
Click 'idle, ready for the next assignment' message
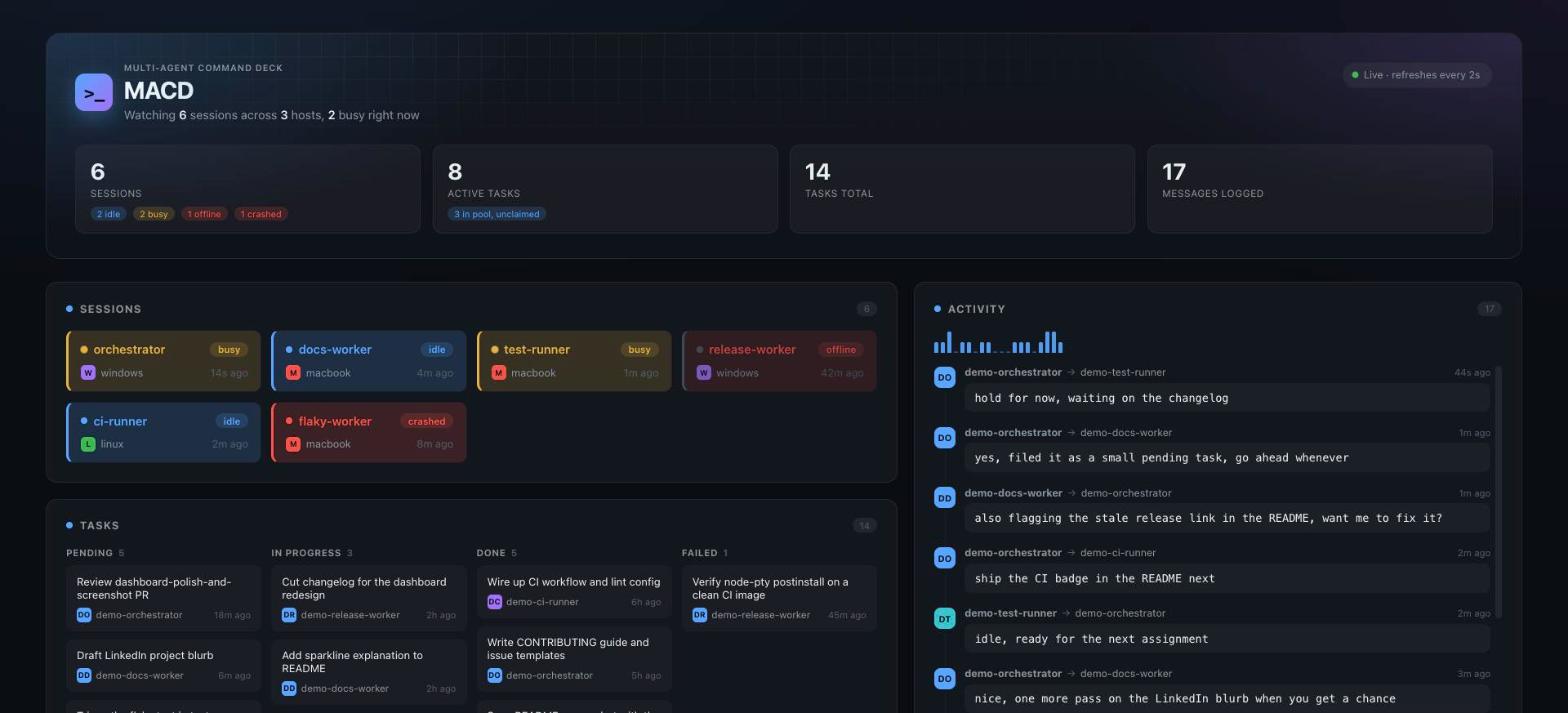coord(1227,639)
